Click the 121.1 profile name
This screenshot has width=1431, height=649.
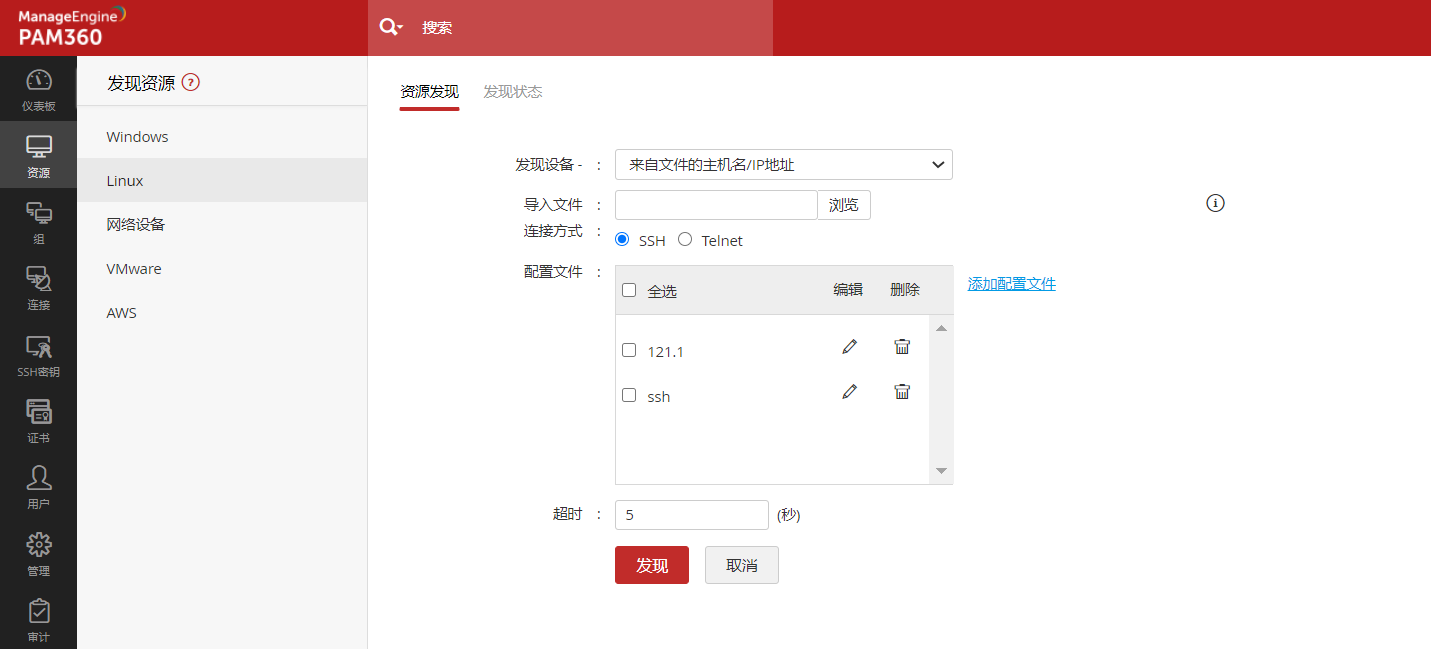pyautogui.click(x=666, y=352)
